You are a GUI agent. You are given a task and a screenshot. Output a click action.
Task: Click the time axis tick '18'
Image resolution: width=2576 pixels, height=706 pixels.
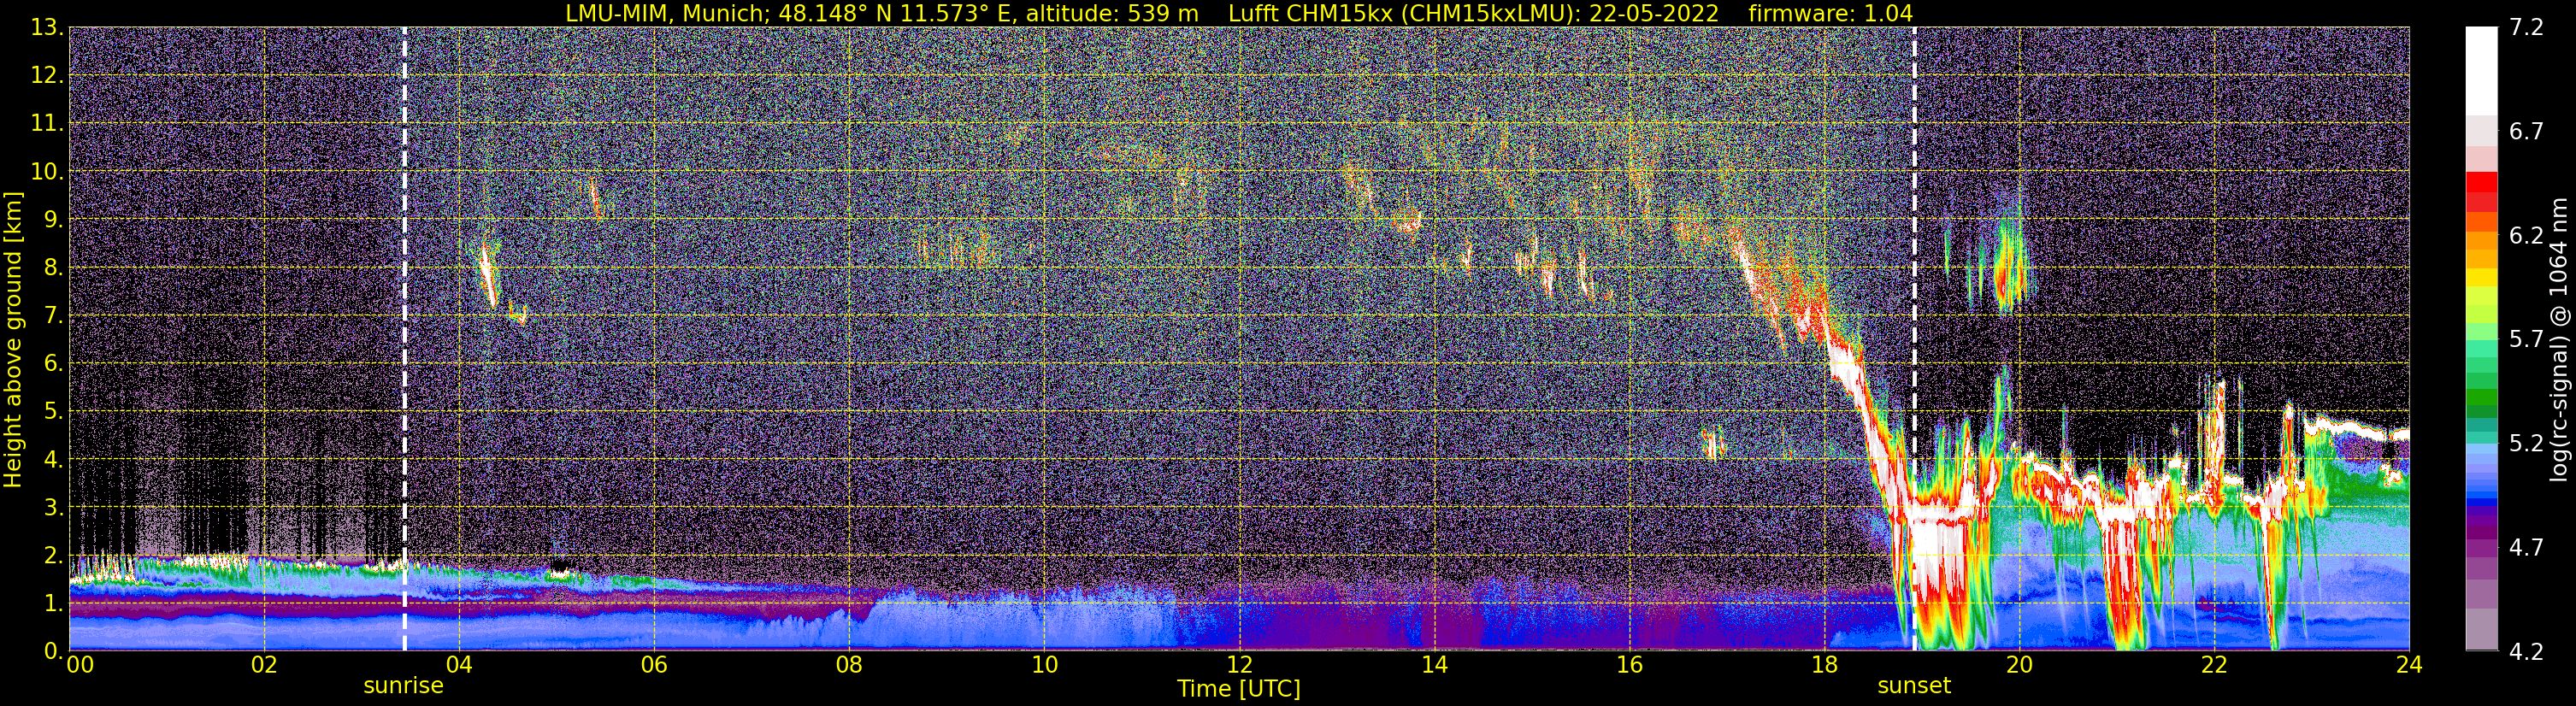[1824, 665]
